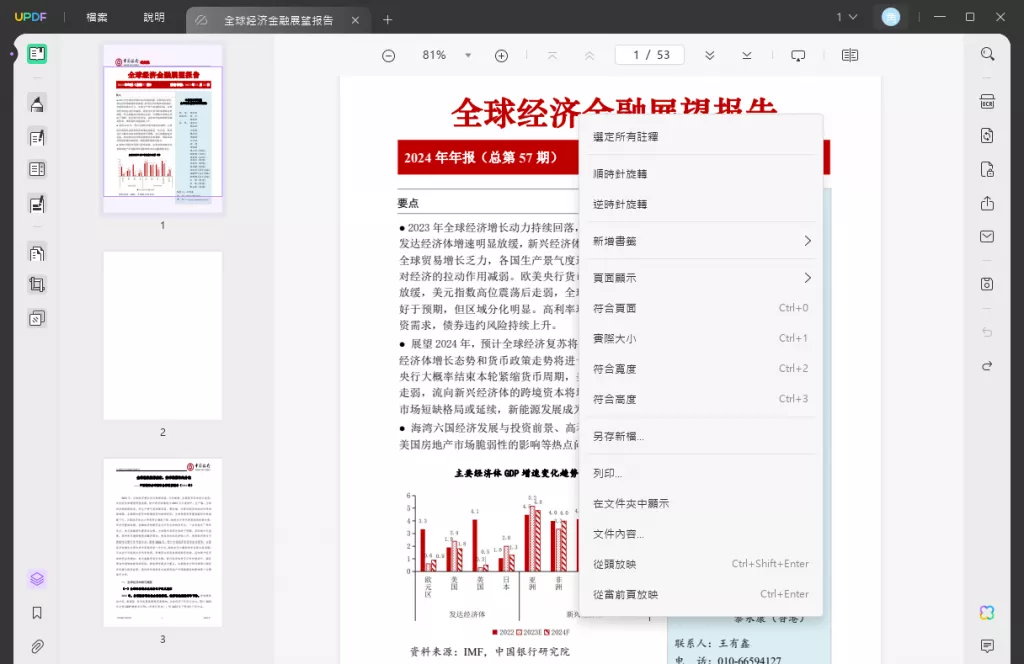The image size is (1024, 664).
Task: Open the 說明 help menu
Action: tap(154, 18)
